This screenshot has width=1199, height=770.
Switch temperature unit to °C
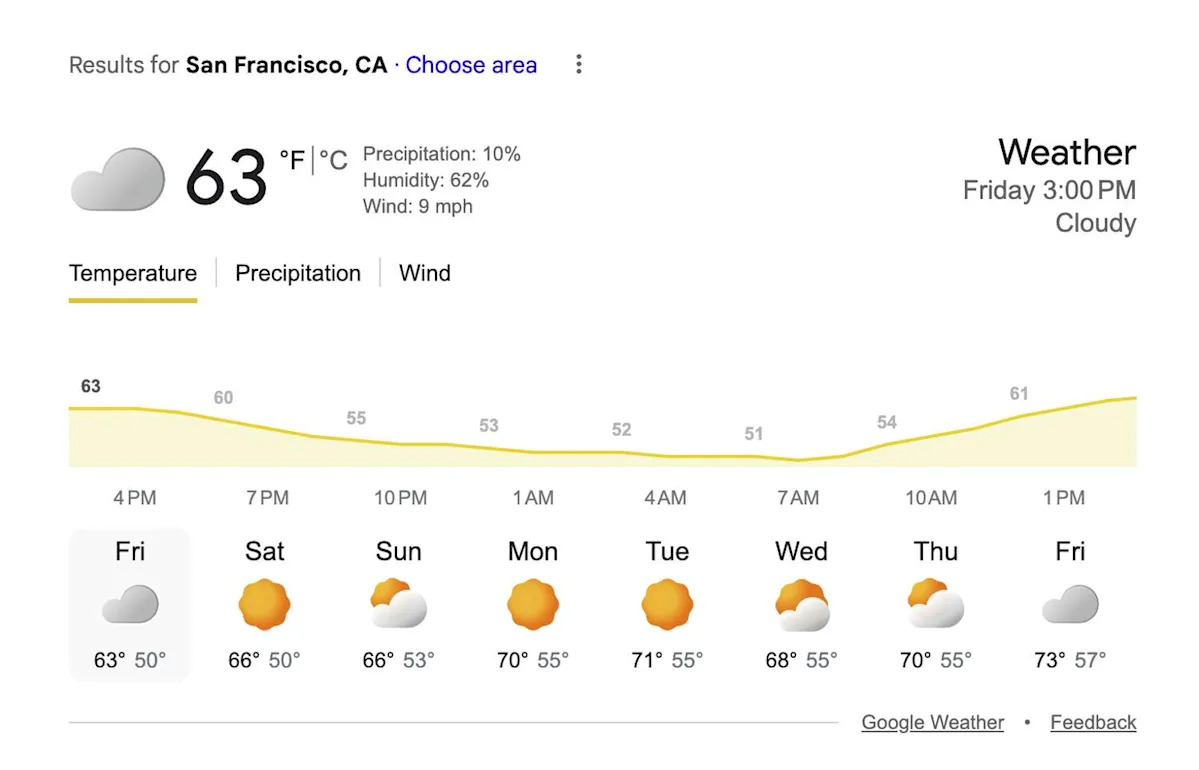tap(333, 160)
